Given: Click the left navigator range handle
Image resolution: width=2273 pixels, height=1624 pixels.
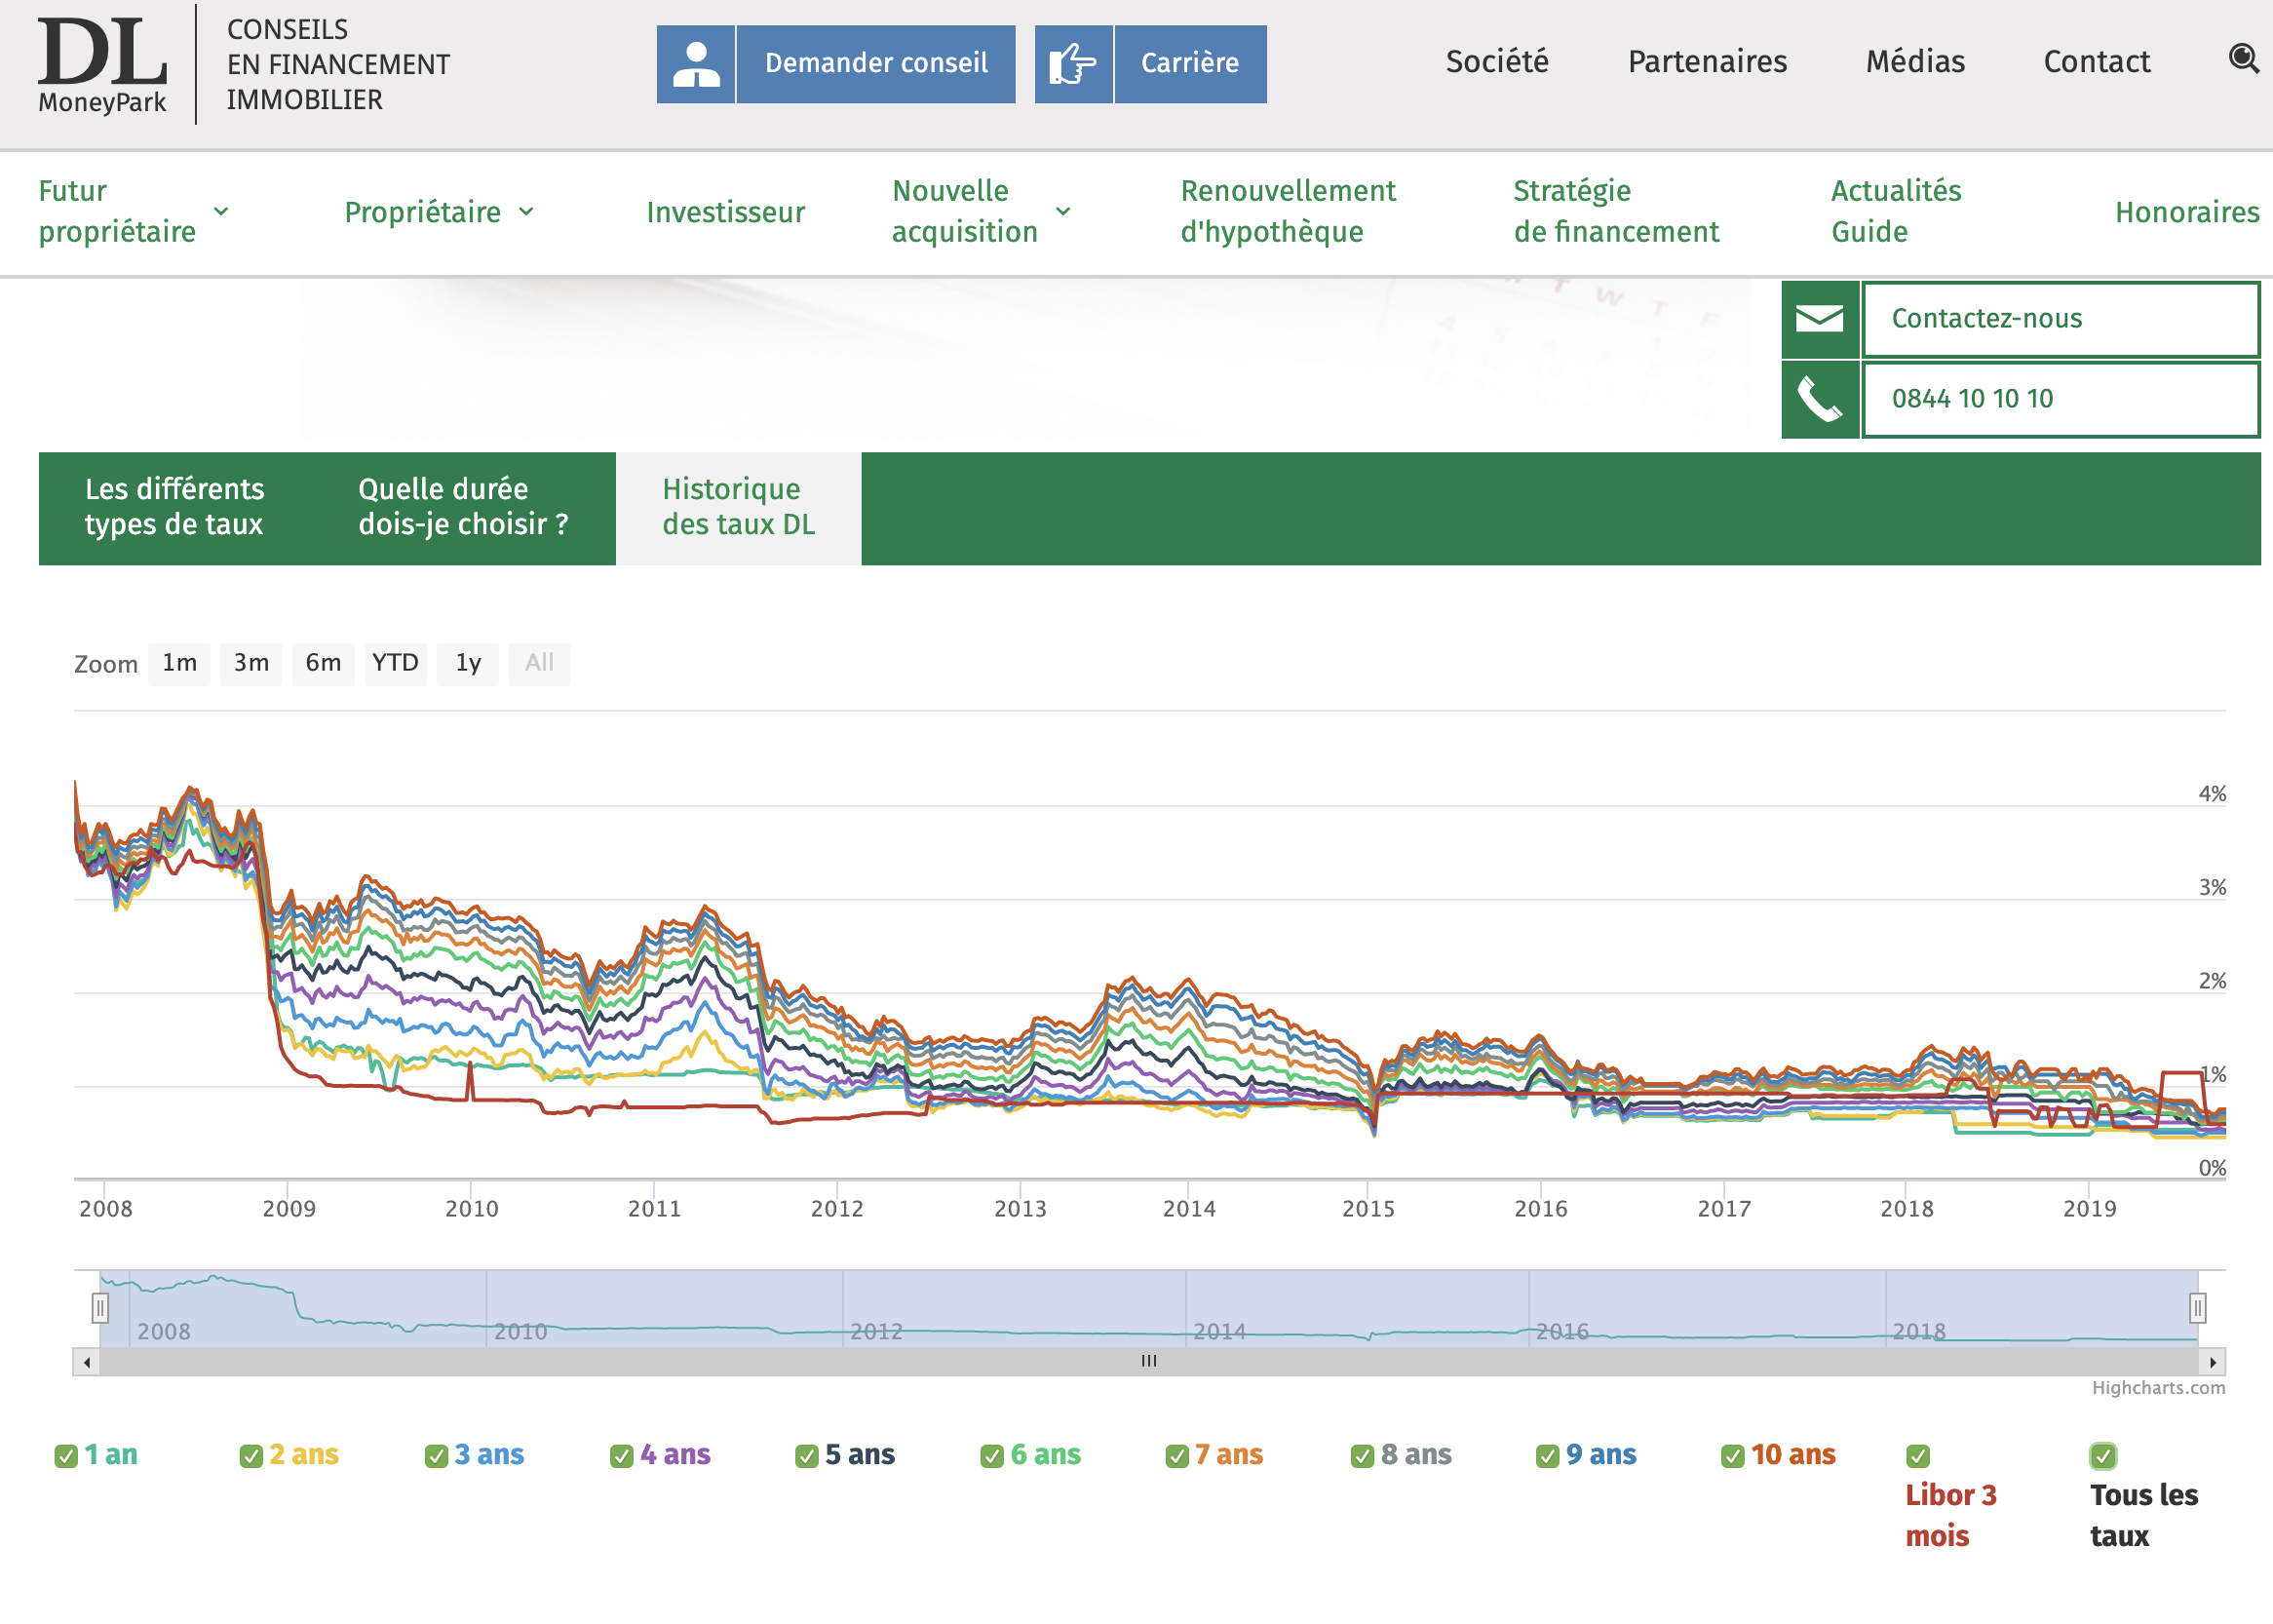Looking at the screenshot, I should [100, 1308].
